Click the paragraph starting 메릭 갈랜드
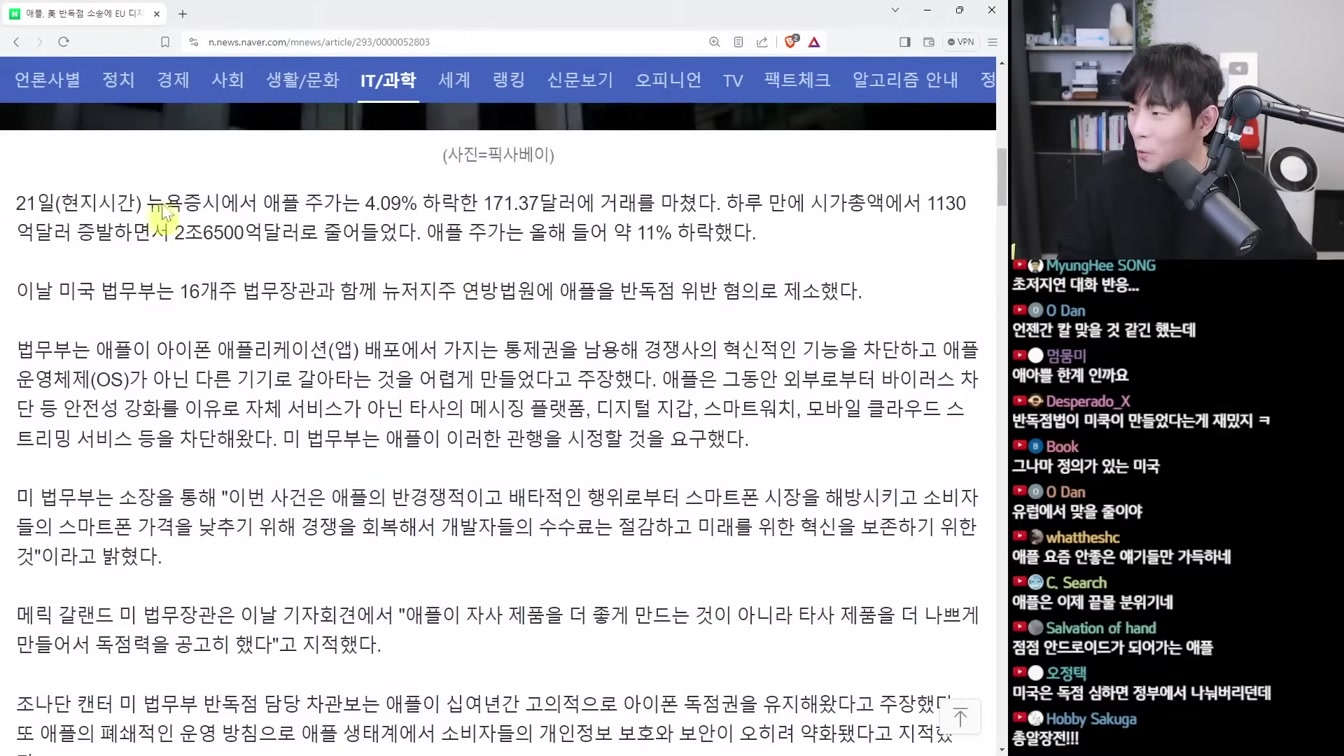1344x756 pixels. pyautogui.click(x=497, y=629)
